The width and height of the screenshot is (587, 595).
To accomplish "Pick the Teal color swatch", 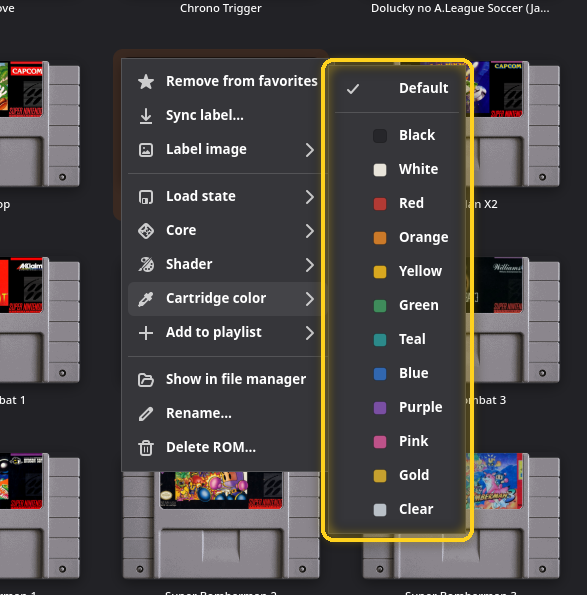I will point(380,340).
